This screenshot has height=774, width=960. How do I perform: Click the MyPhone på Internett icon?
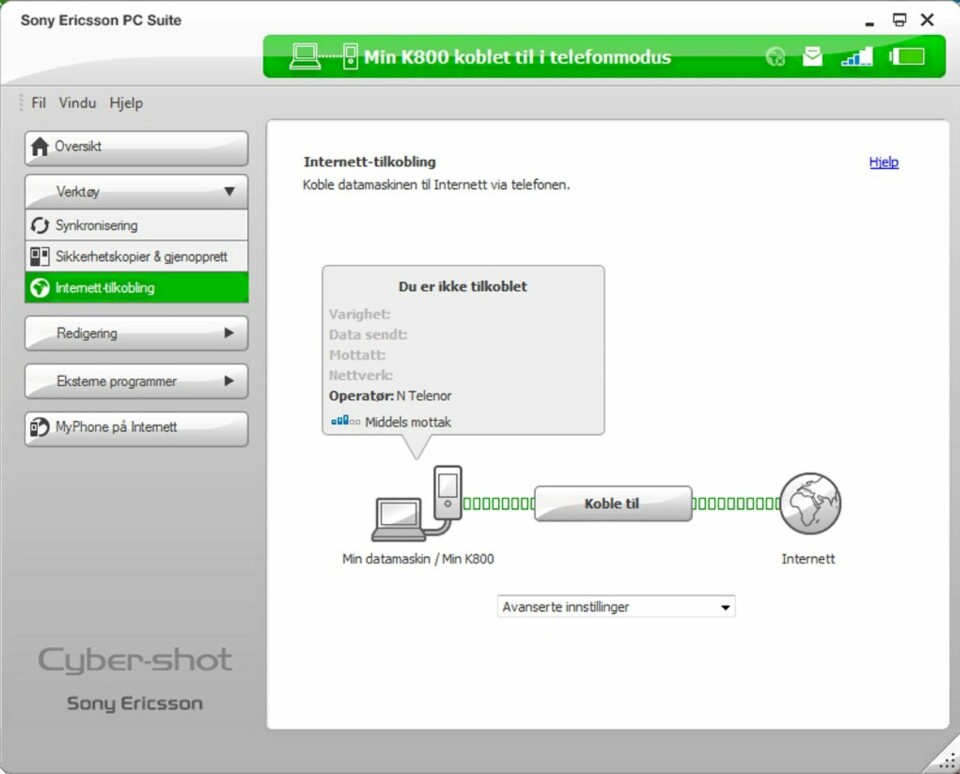coord(40,427)
